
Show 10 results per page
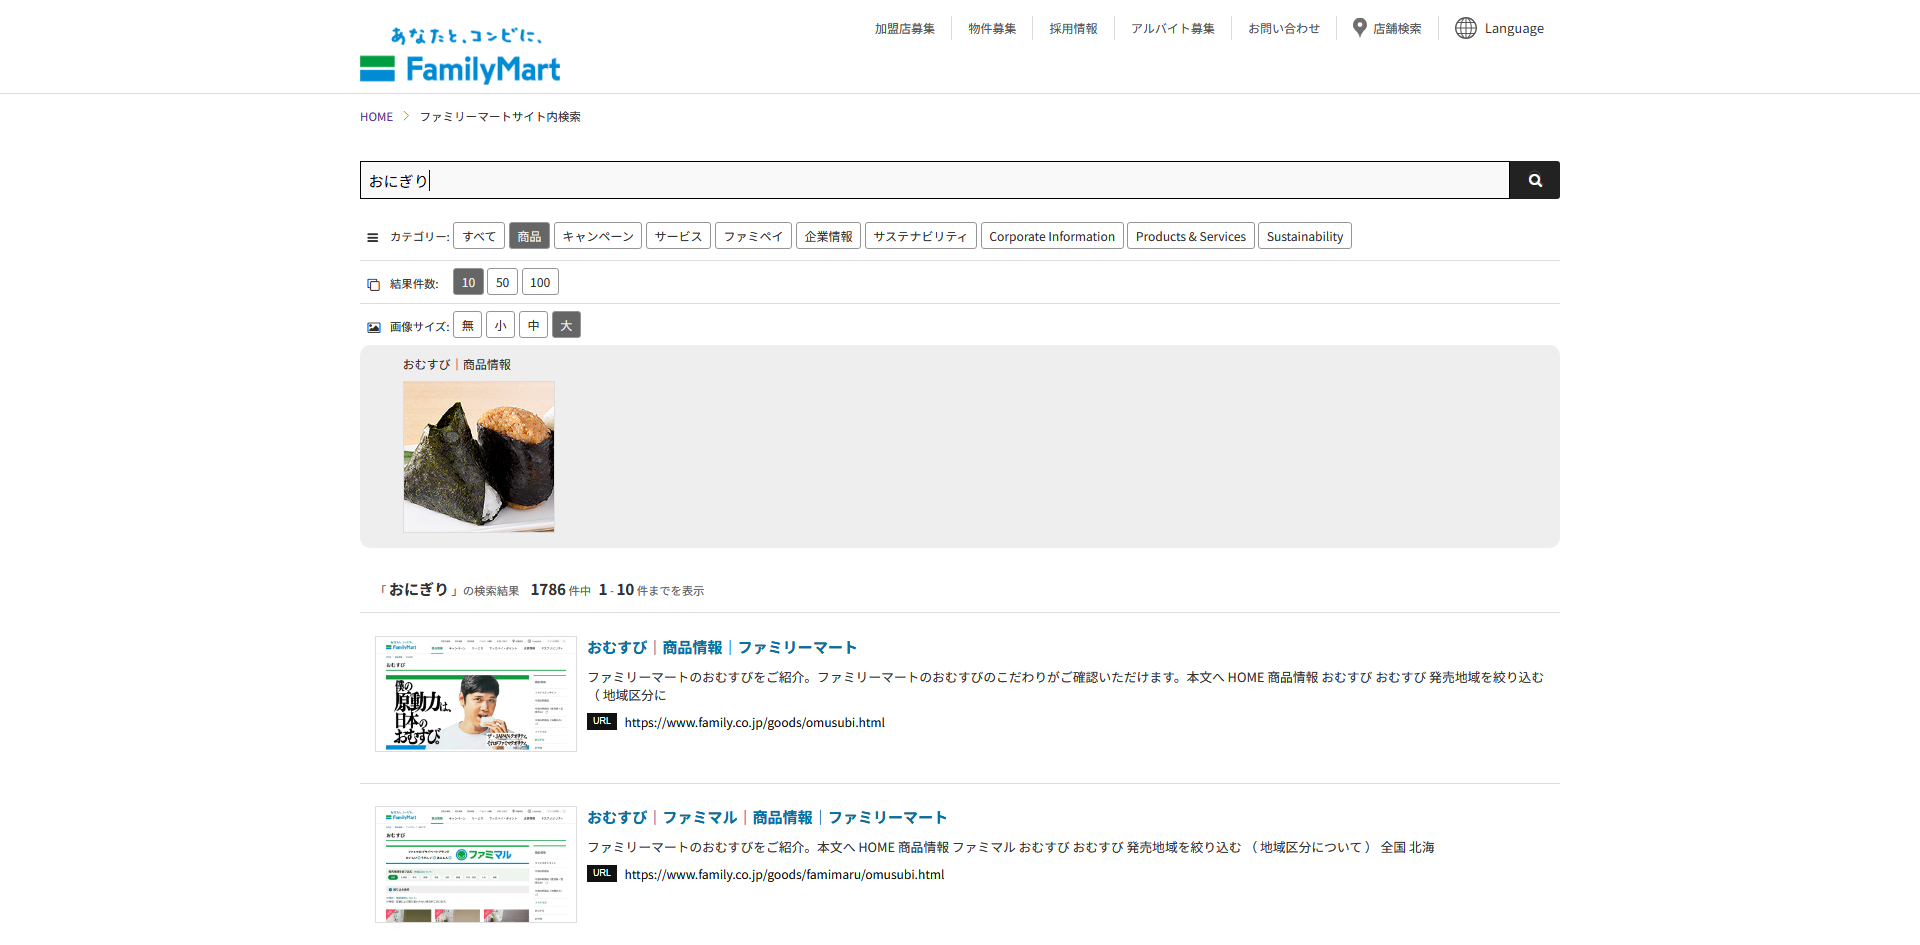click(x=468, y=282)
